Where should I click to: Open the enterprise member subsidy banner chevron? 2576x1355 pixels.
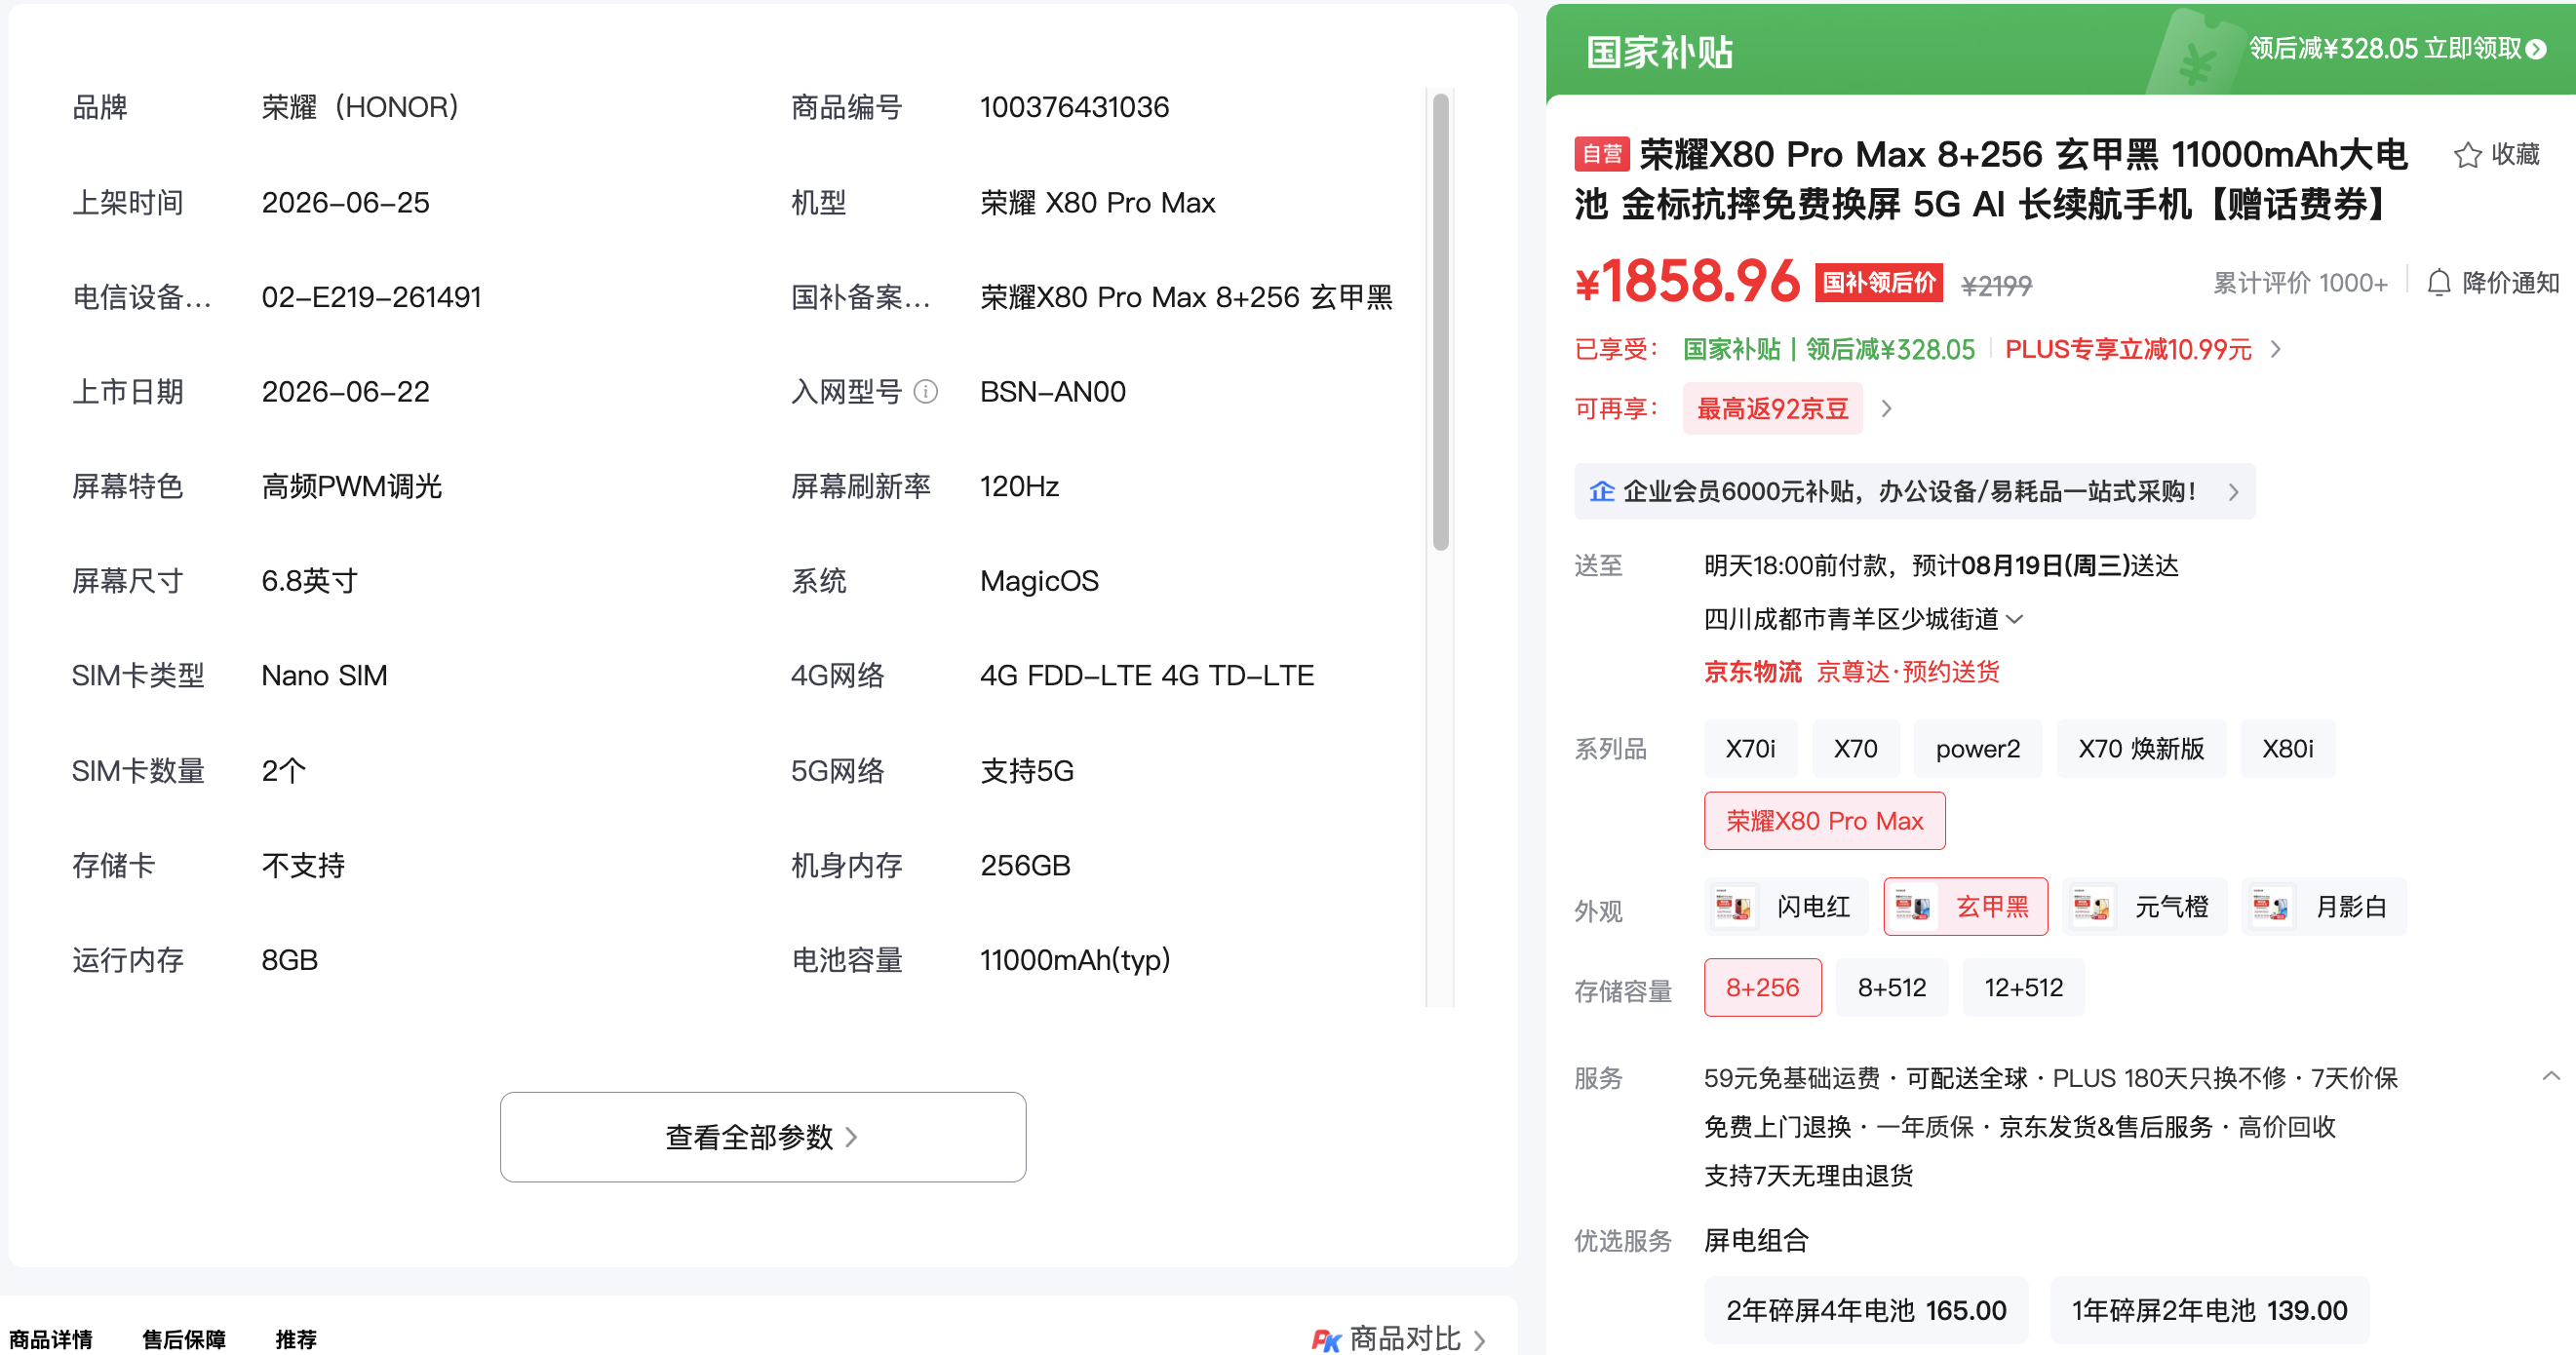[x=2233, y=492]
